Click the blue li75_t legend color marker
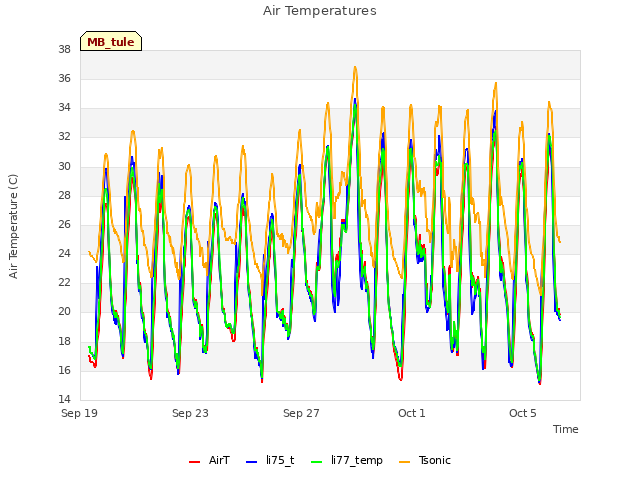The image size is (640, 480). click(252, 462)
